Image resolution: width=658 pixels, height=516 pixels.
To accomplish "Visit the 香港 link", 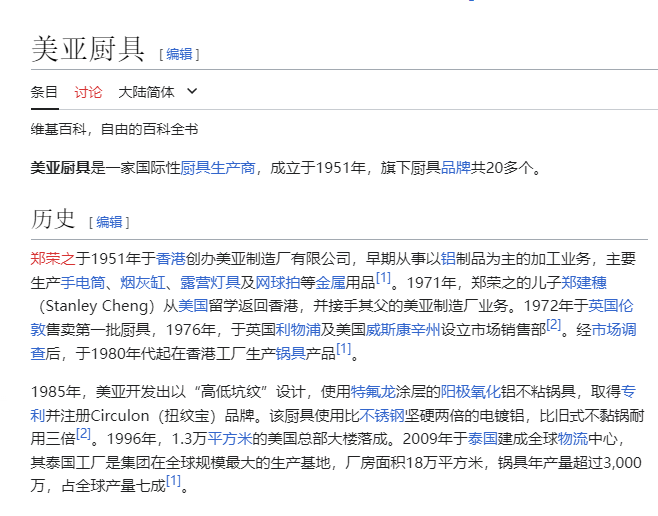I will click(170, 258).
